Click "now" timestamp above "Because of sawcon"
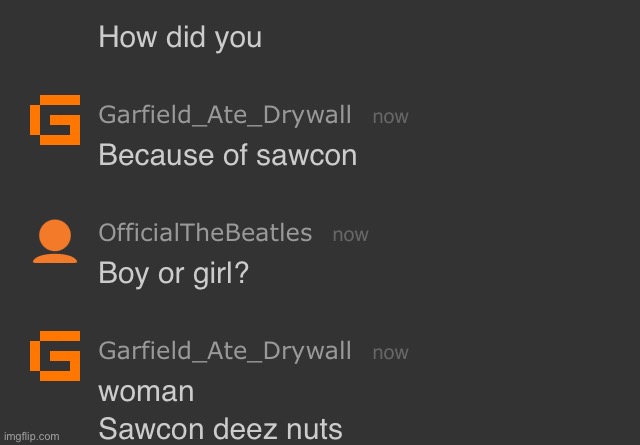Image resolution: width=640 pixels, height=445 pixels. coord(390,117)
